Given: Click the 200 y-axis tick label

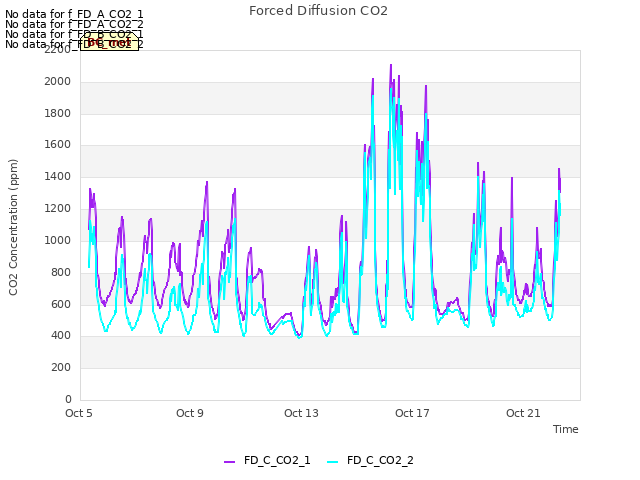Looking at the screenshot, I should (x=61, y=367).
